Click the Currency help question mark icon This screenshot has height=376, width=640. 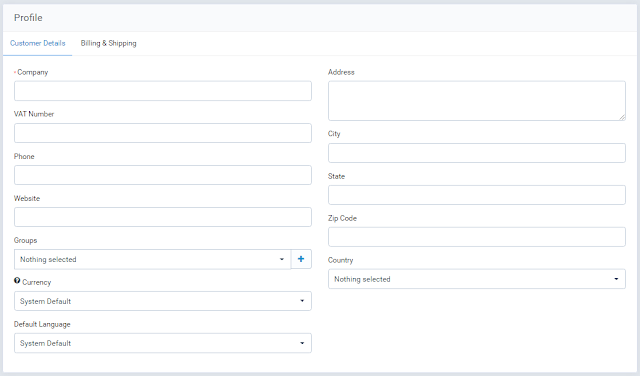tap(17, 280)
